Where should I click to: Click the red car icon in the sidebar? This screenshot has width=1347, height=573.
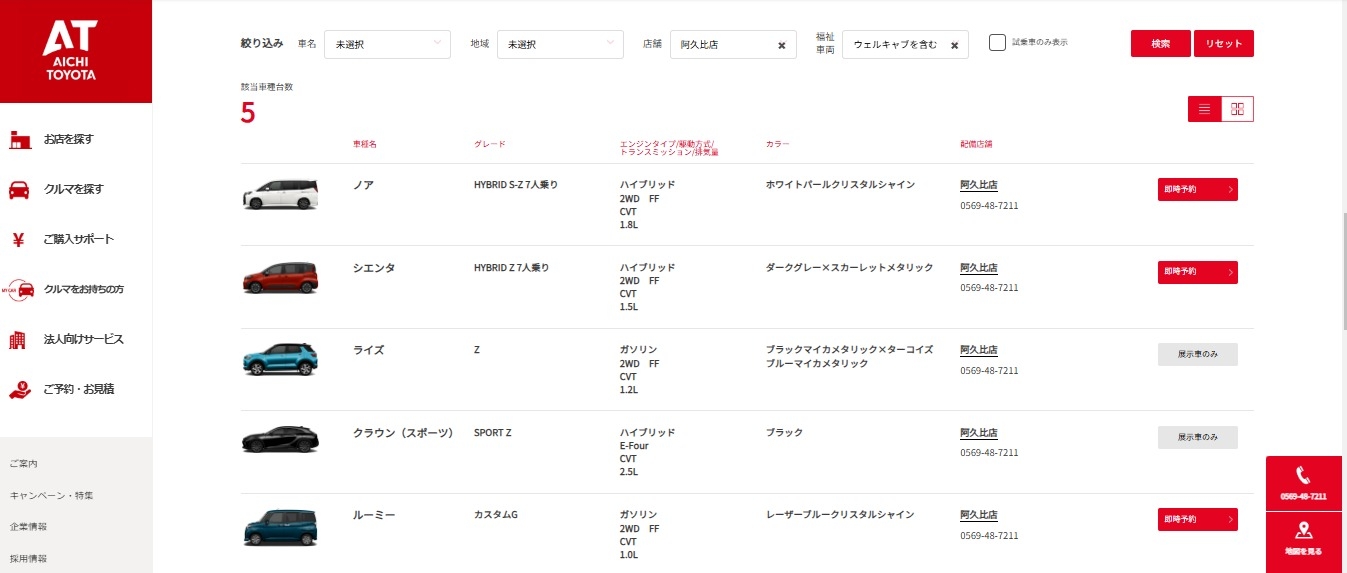(x=18, y=190)
